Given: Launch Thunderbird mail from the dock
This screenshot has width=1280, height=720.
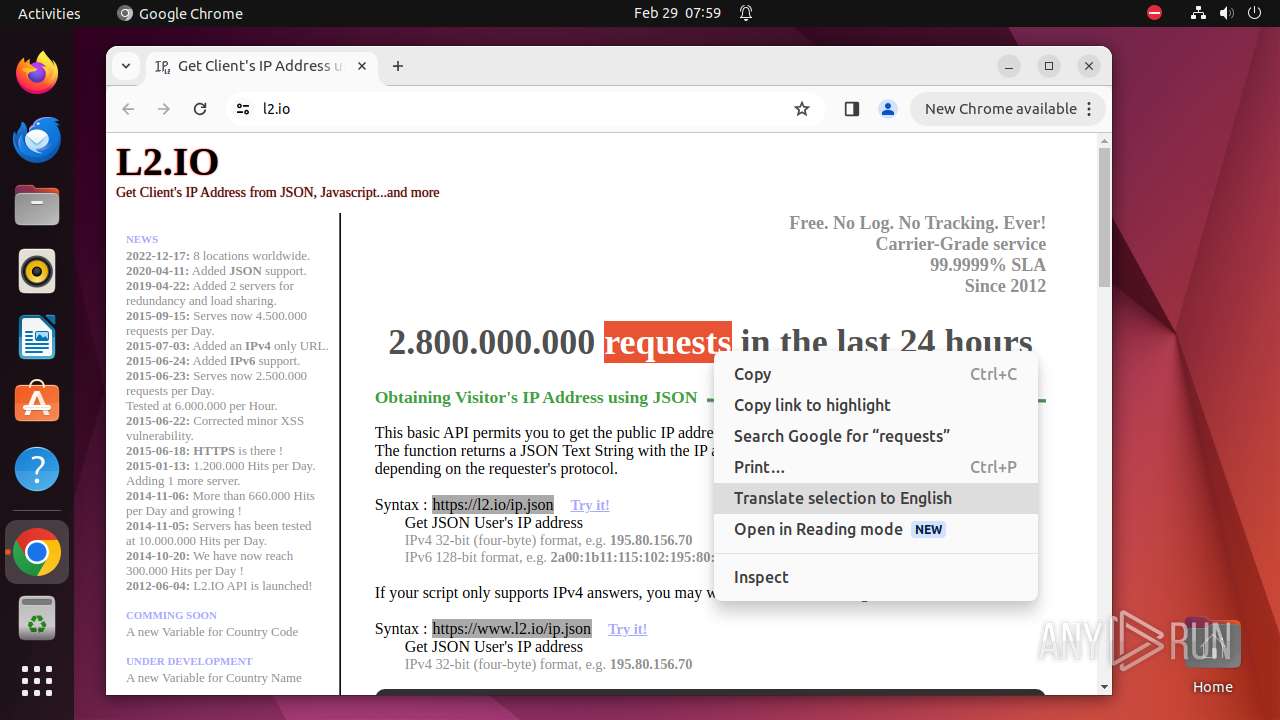Looking at the screenshot, I should coord(37,139).
